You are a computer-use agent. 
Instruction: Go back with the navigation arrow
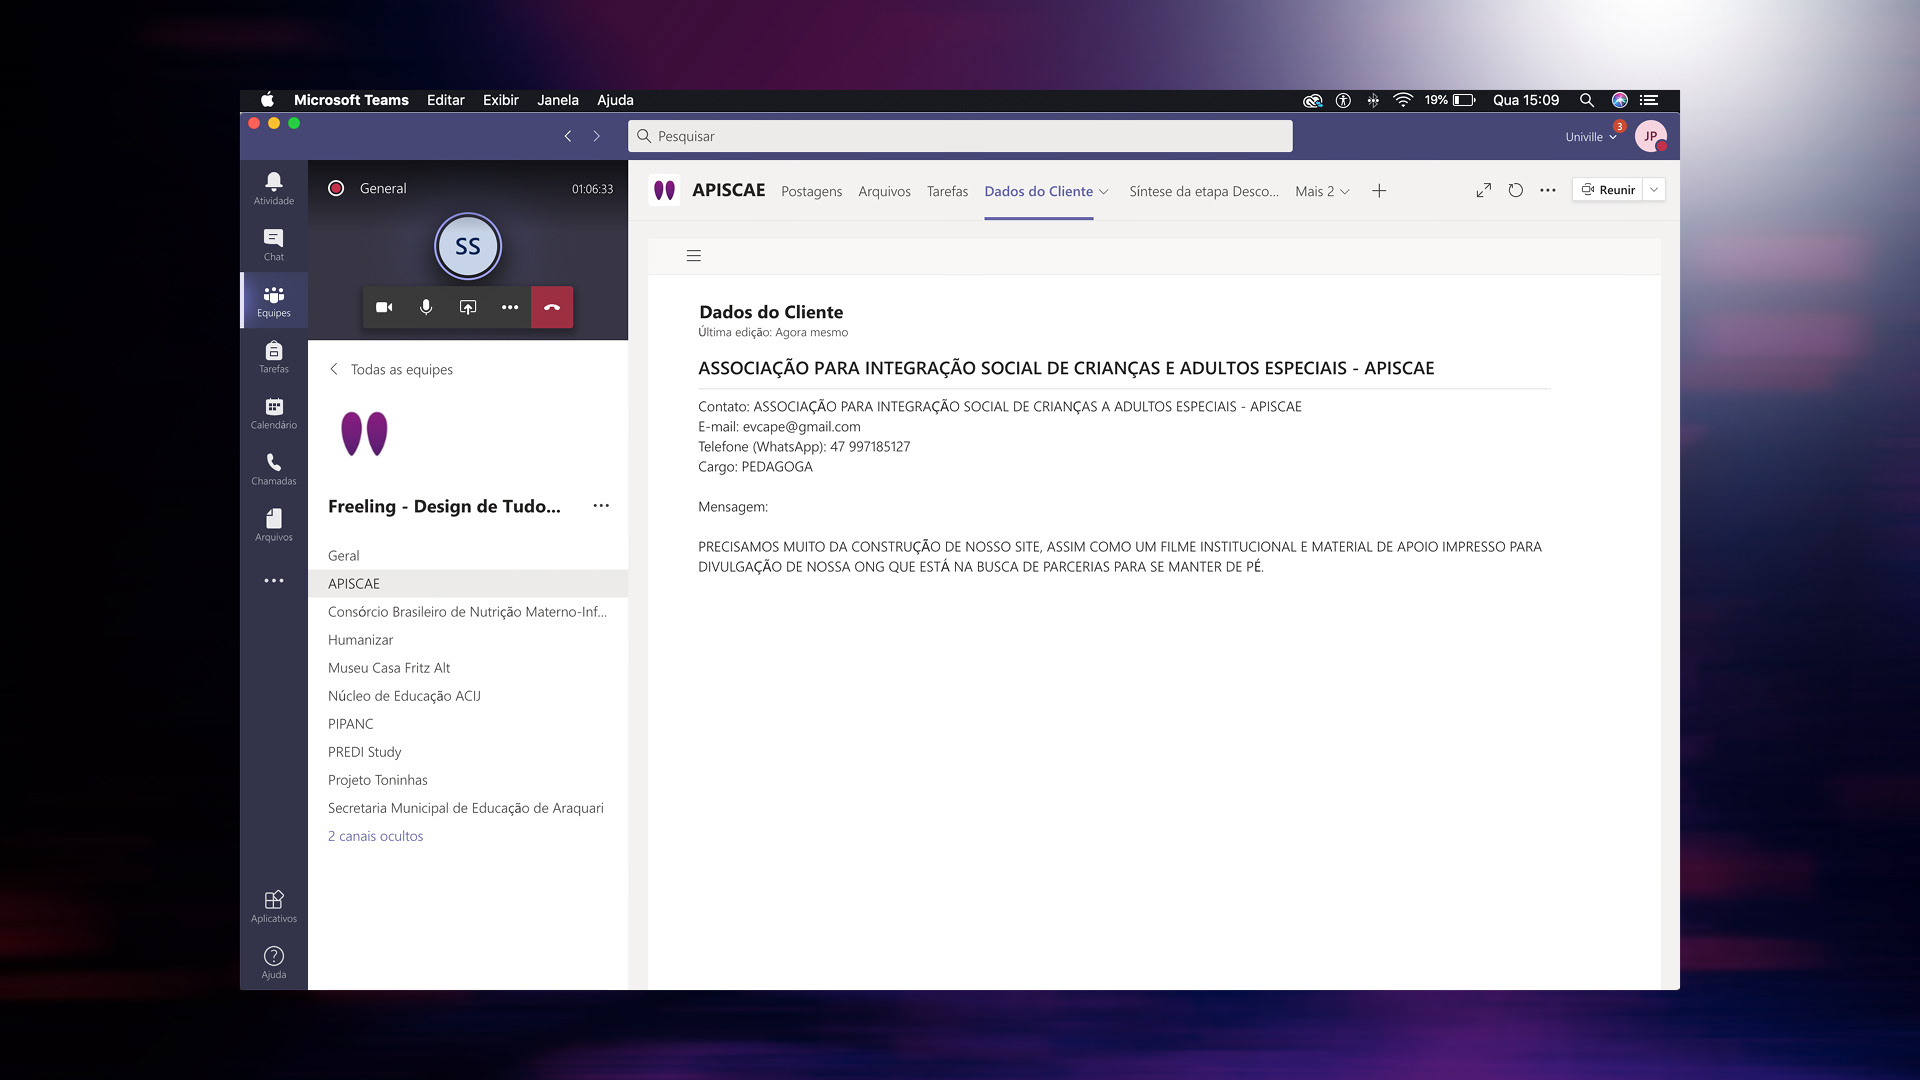click(568, 136)
